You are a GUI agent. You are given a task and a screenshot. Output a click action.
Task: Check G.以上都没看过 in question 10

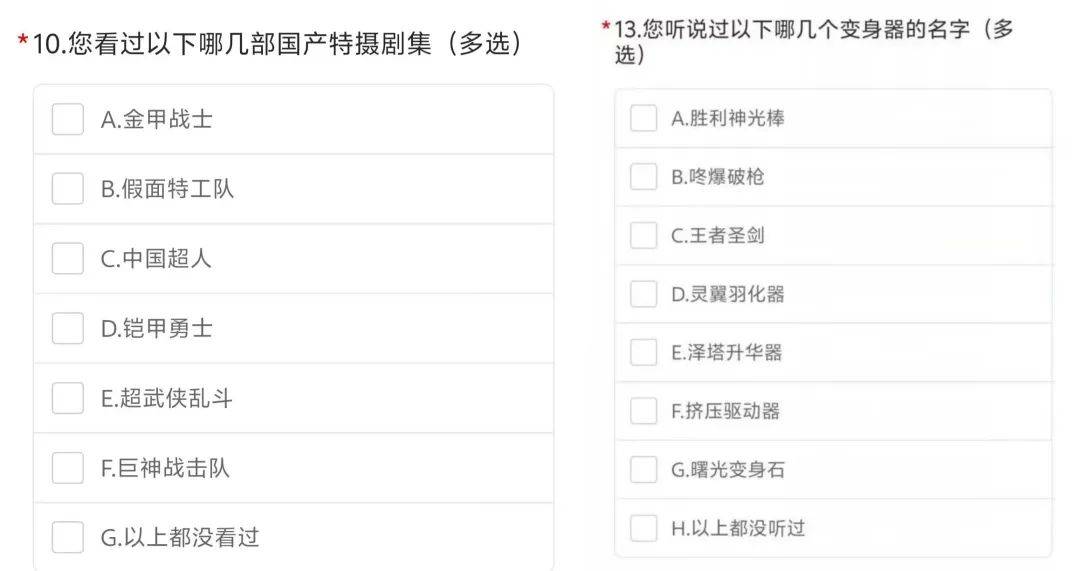(x=68, y=537)
